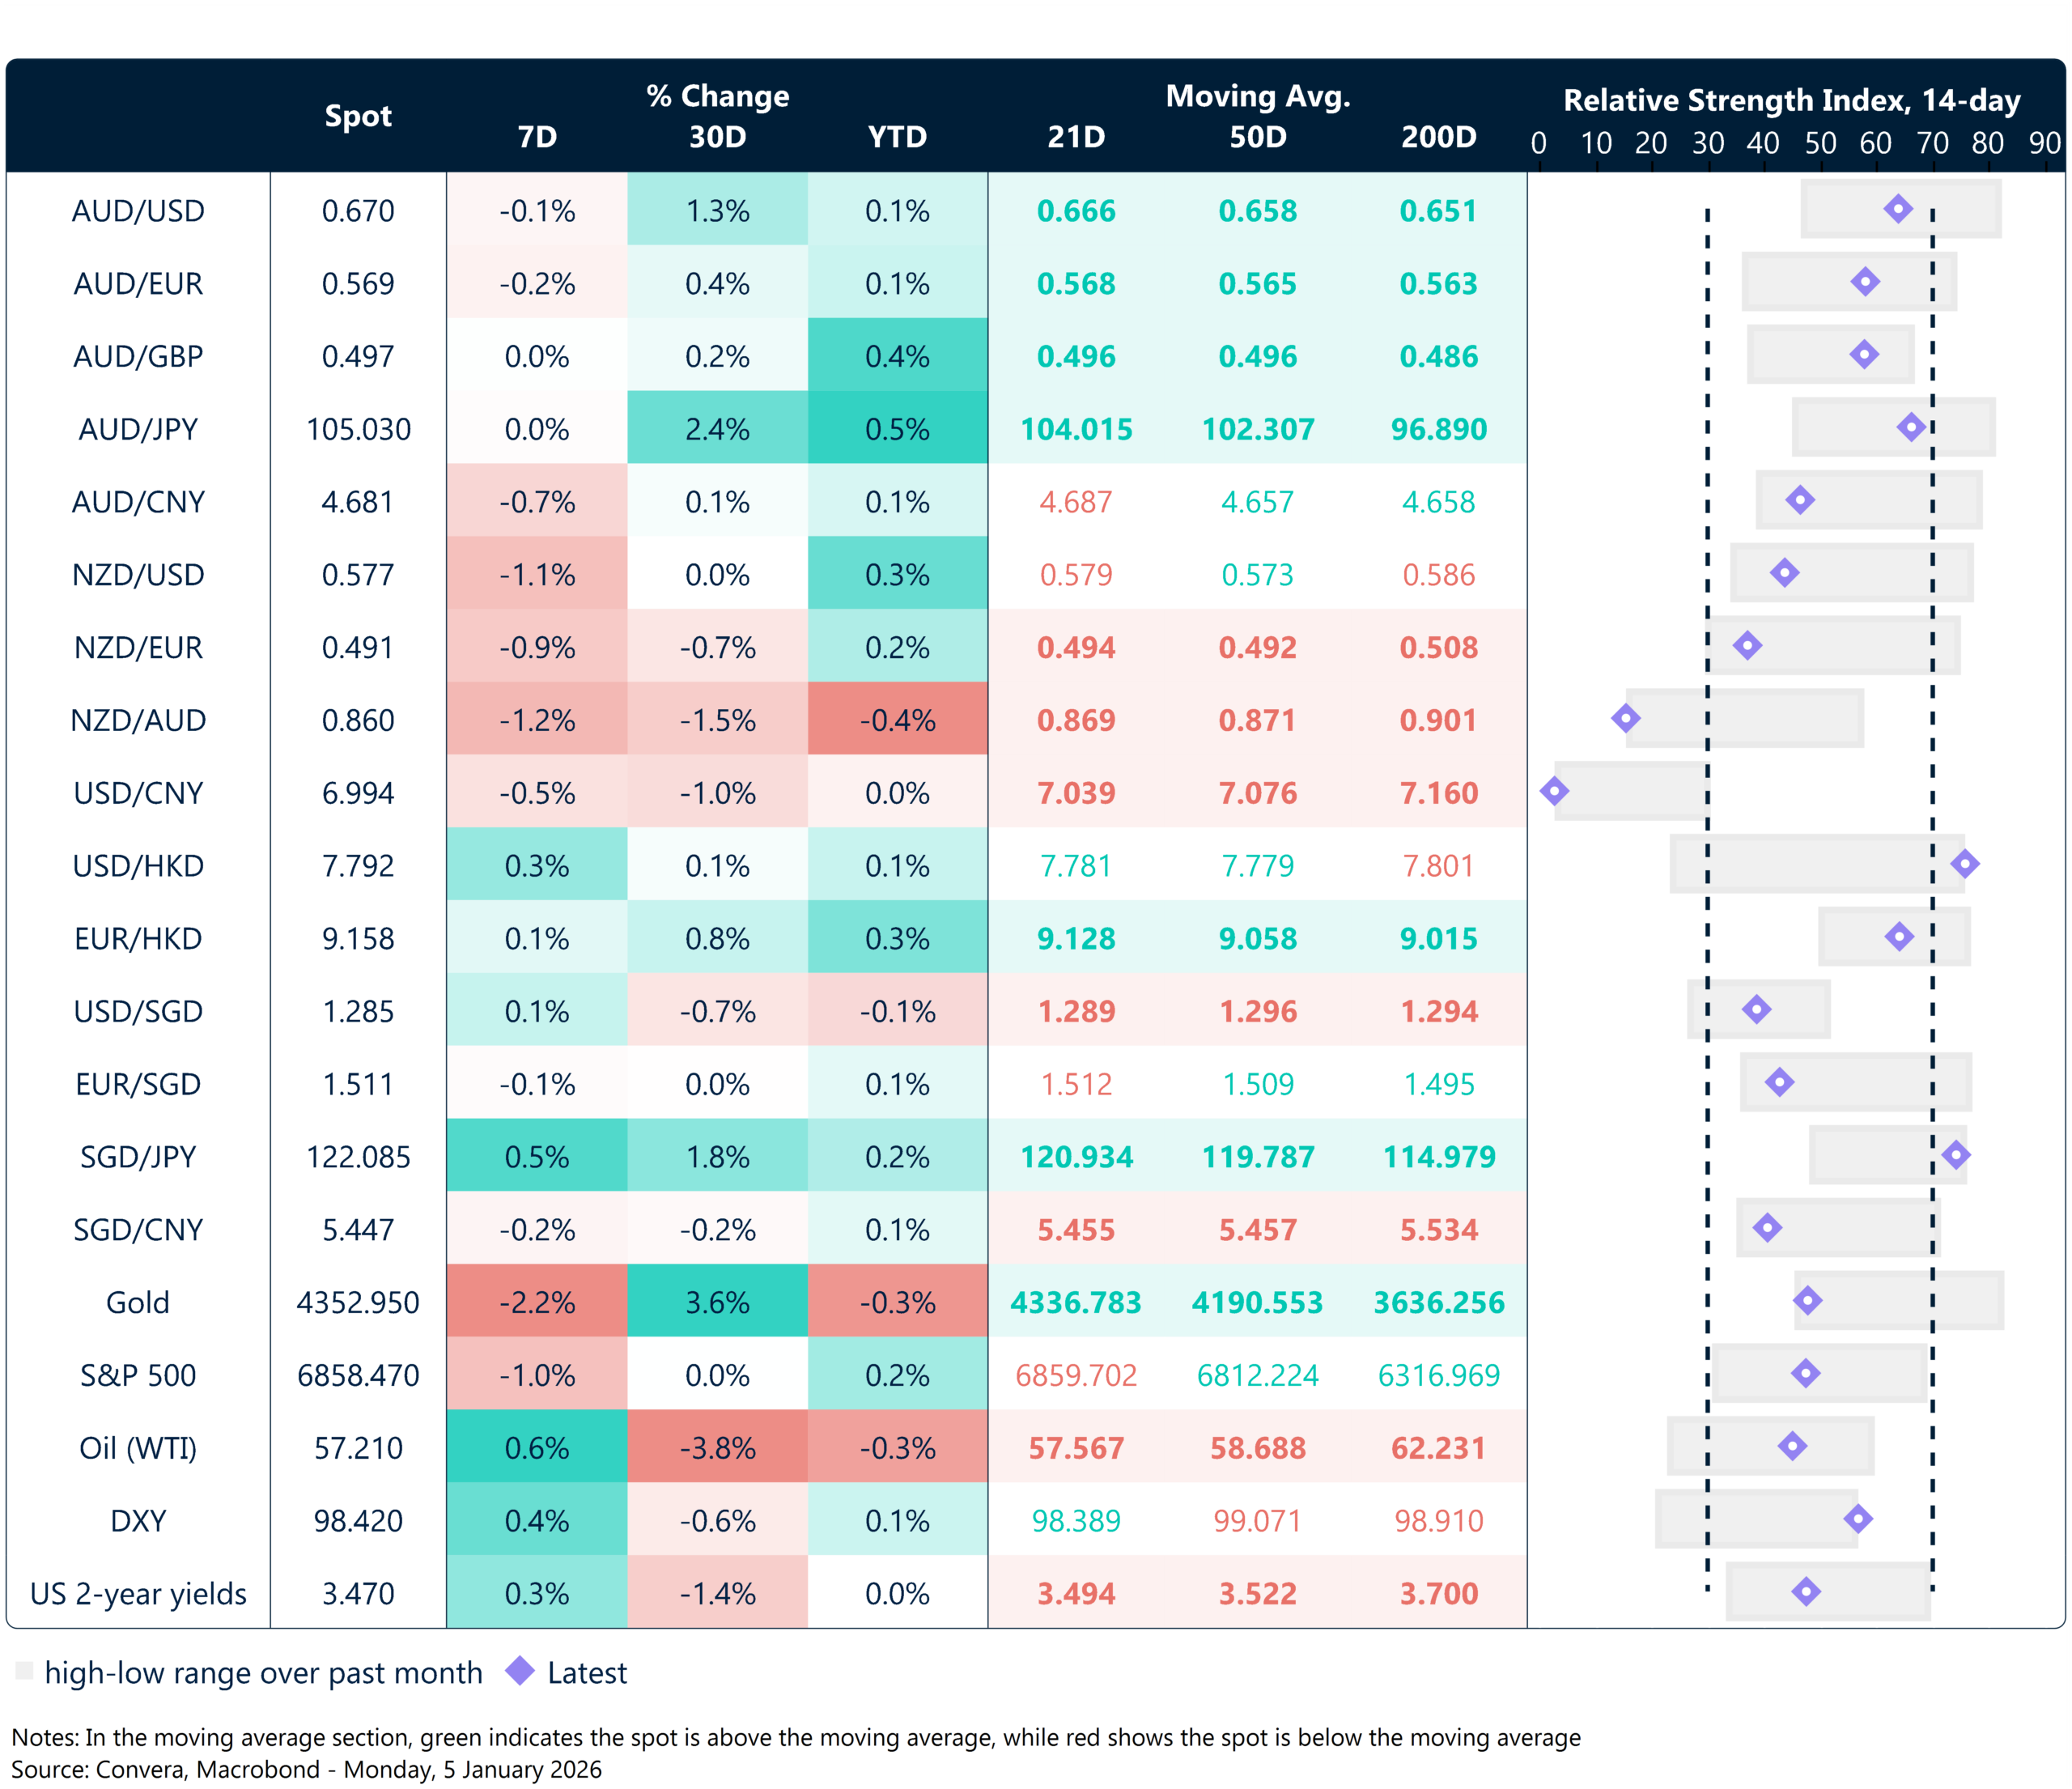
Task: Click the USD/HKD RSI diamond marker
Action: point(1965,864)
